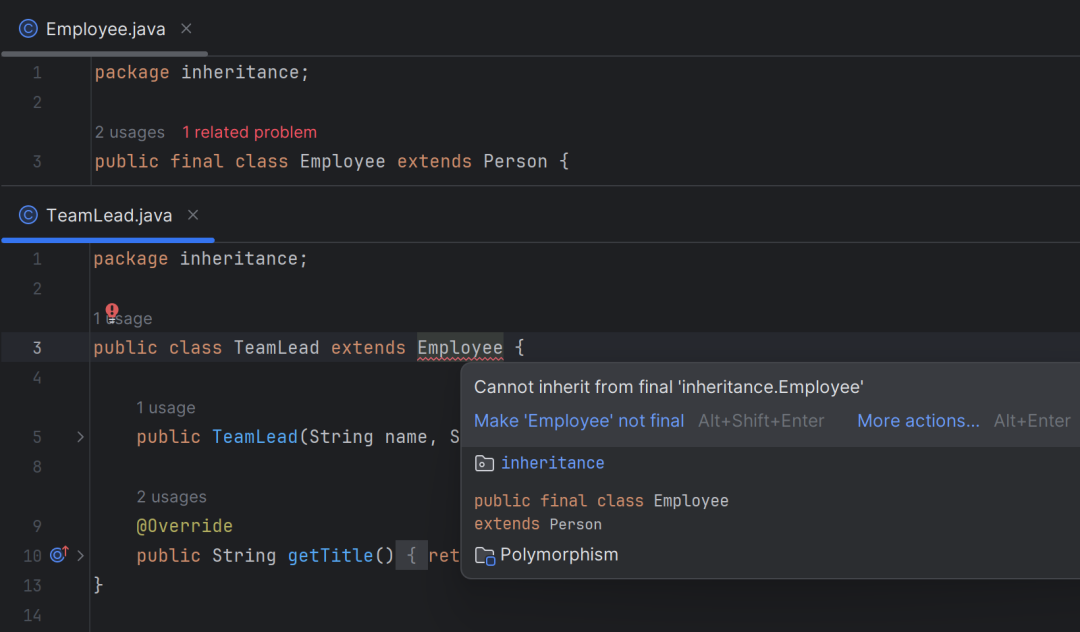Click the Person superclass name in Employee.java
1080x632 pixels.
tap(515, 161)
